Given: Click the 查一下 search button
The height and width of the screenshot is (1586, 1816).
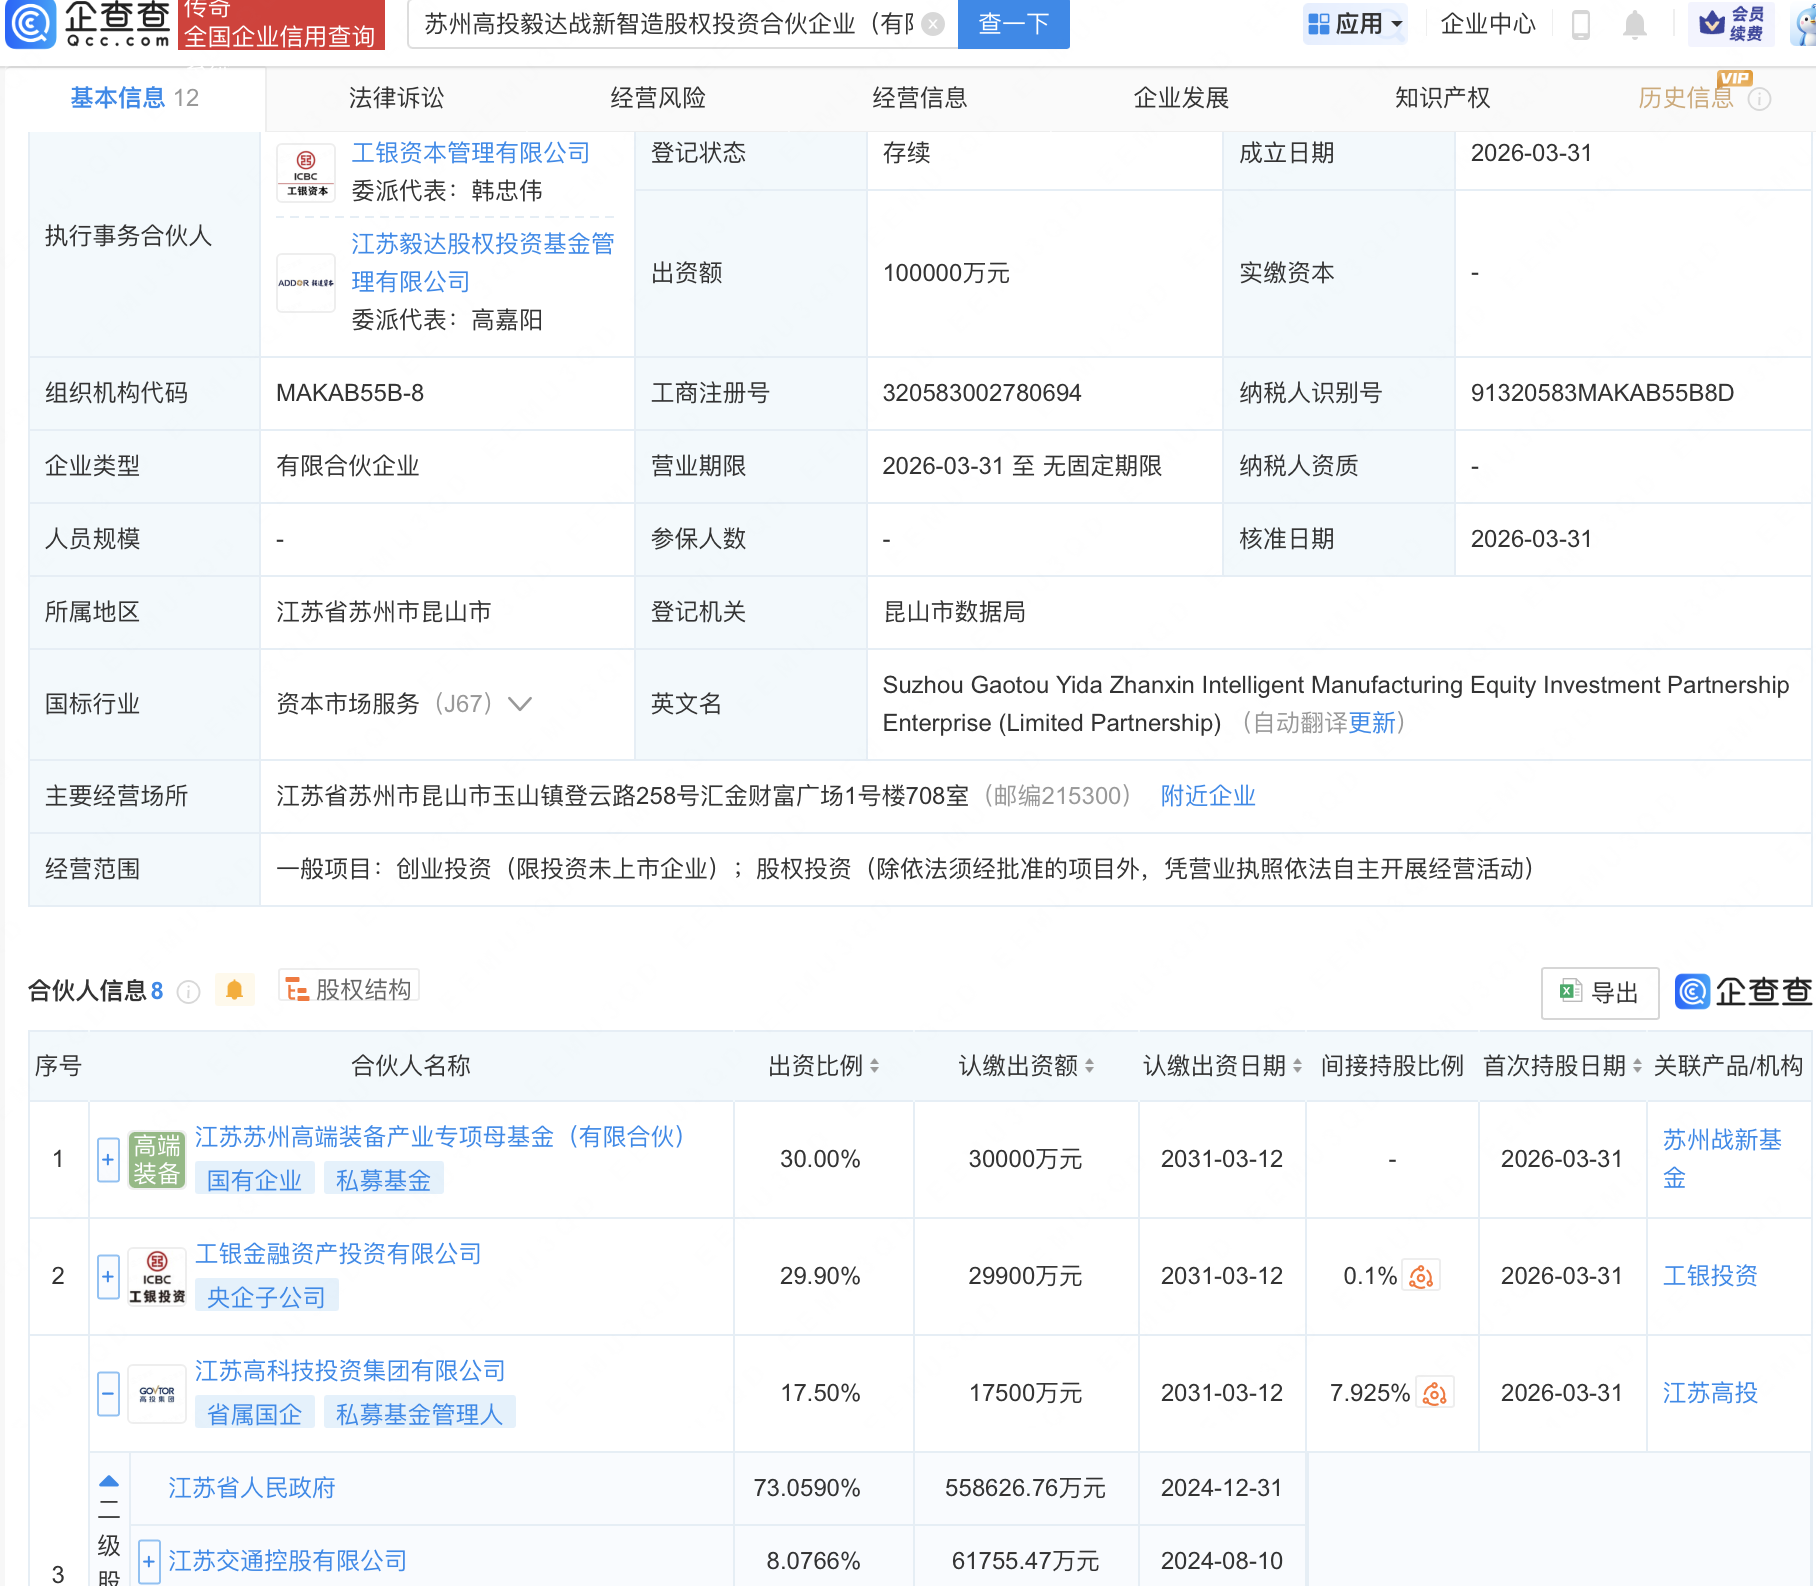Looking at the screenshot, I should coord(1013,24).
